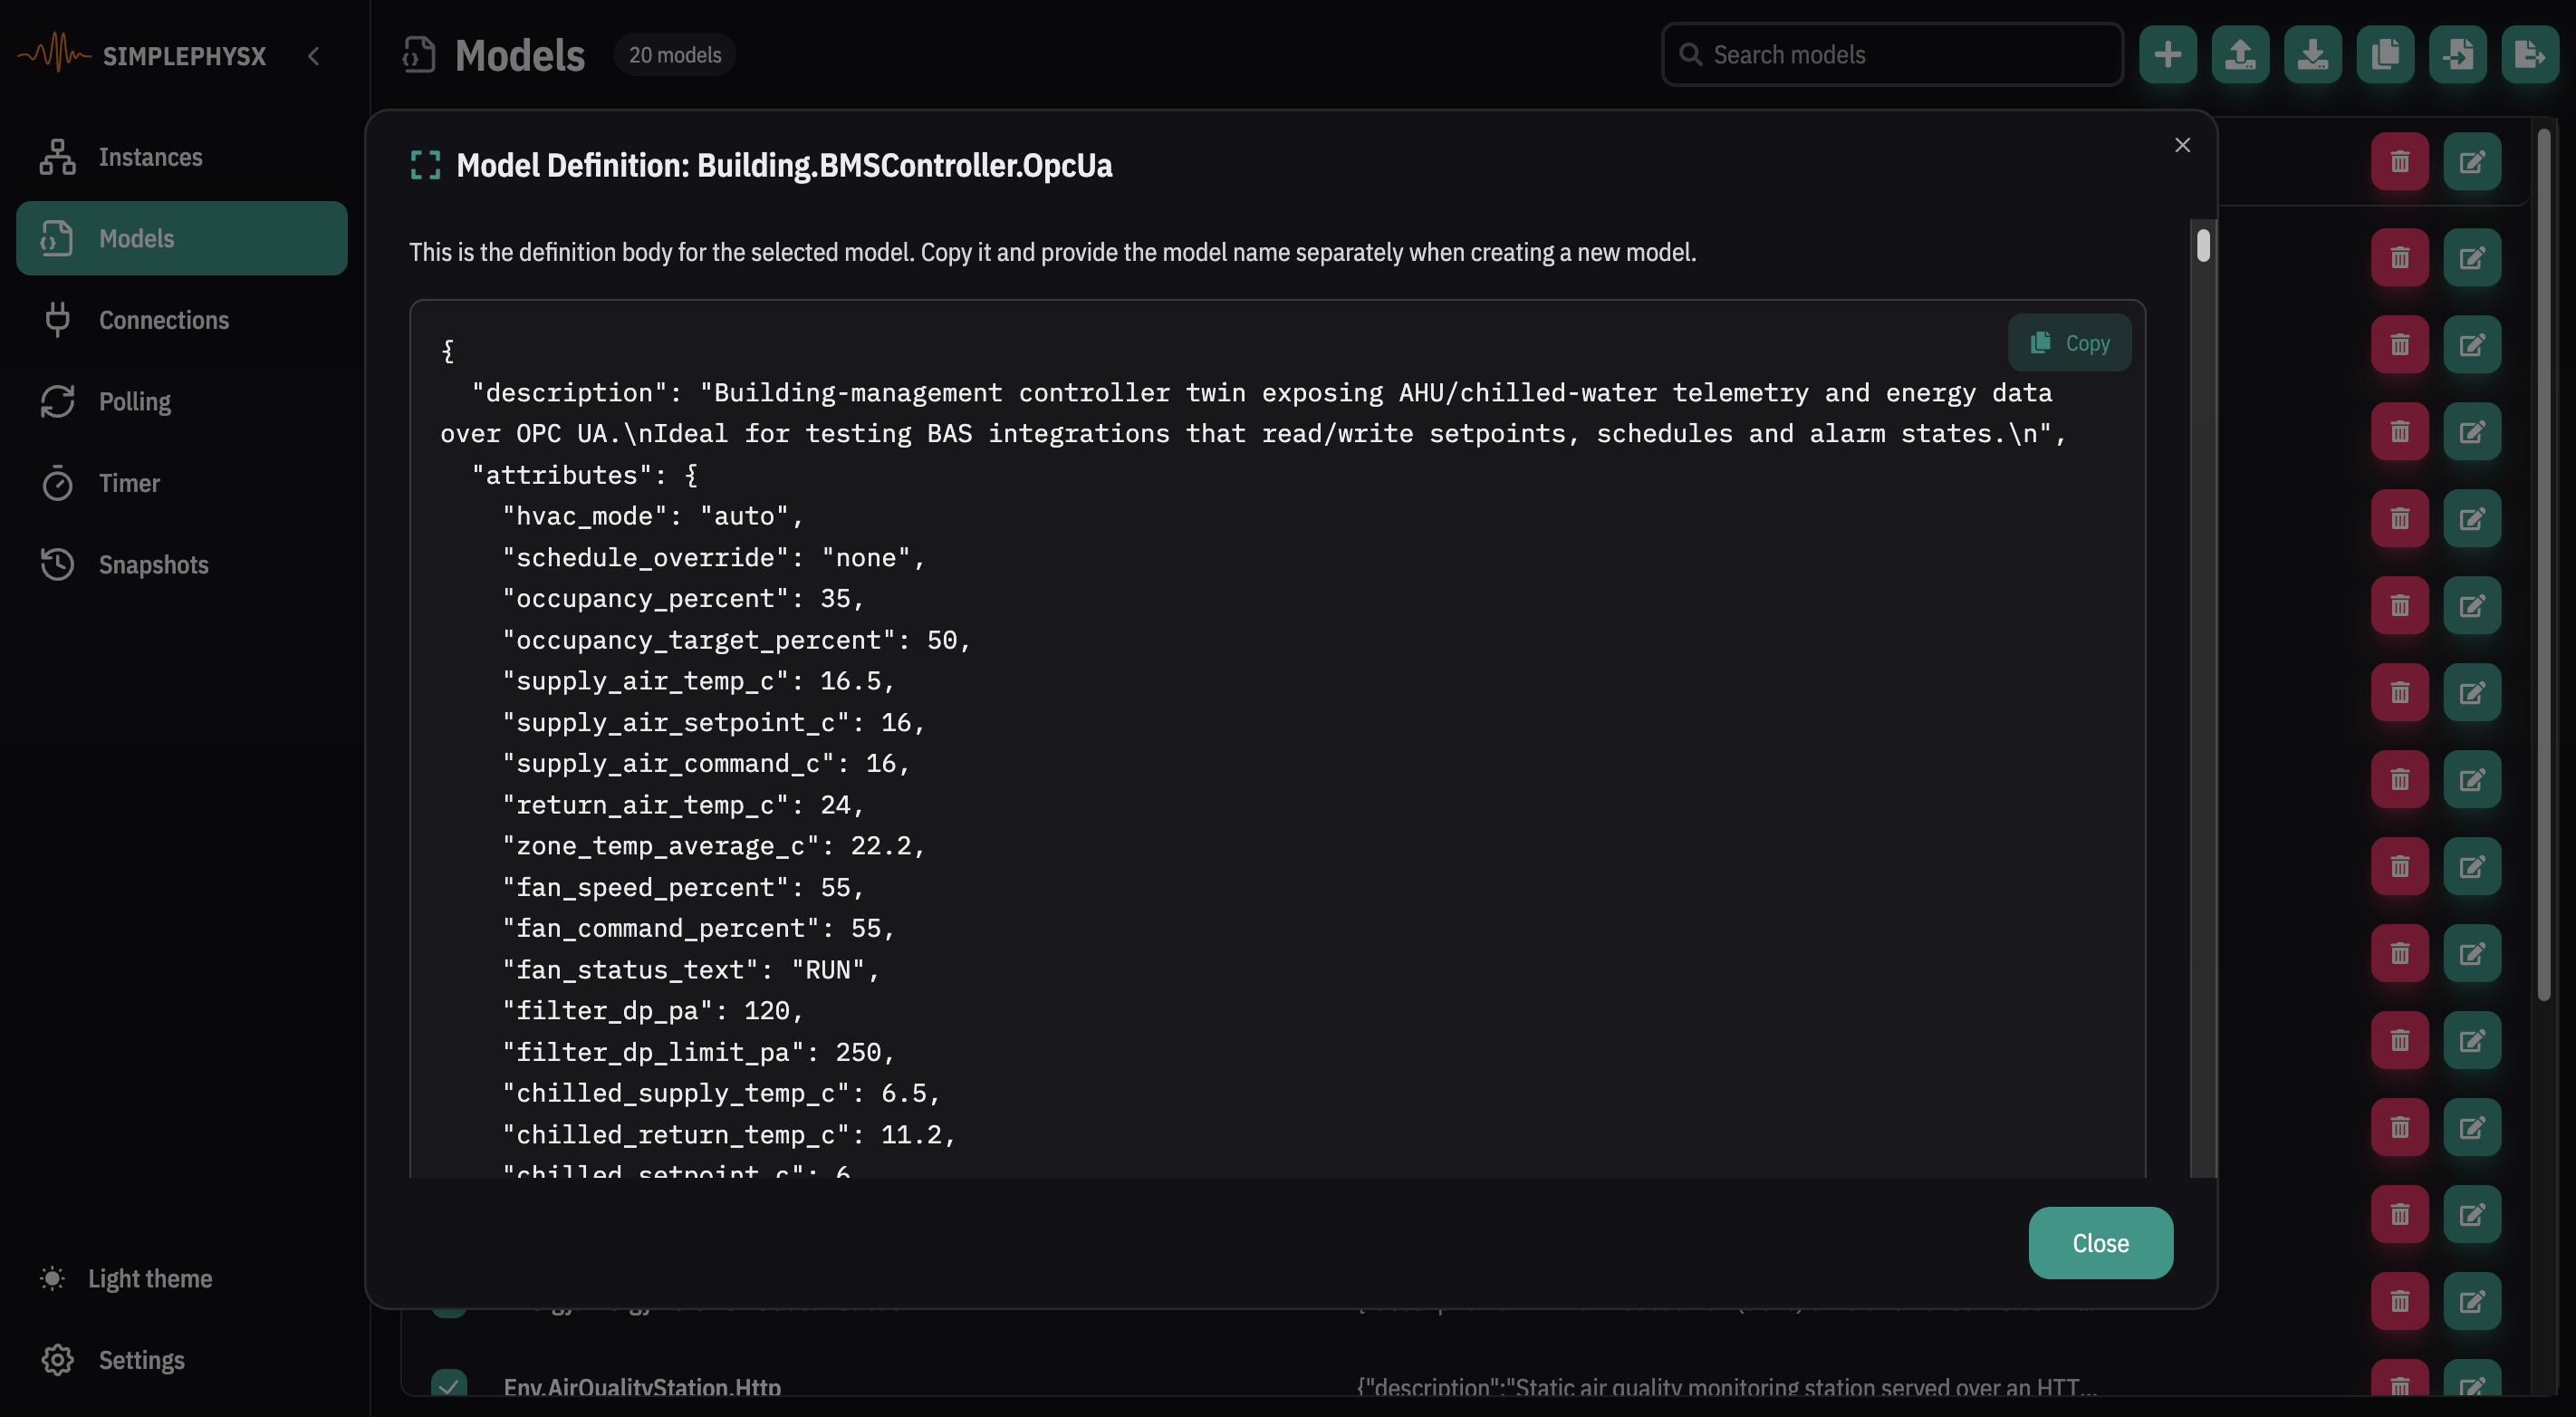Click the add new model plus icon

[2167, 54]
